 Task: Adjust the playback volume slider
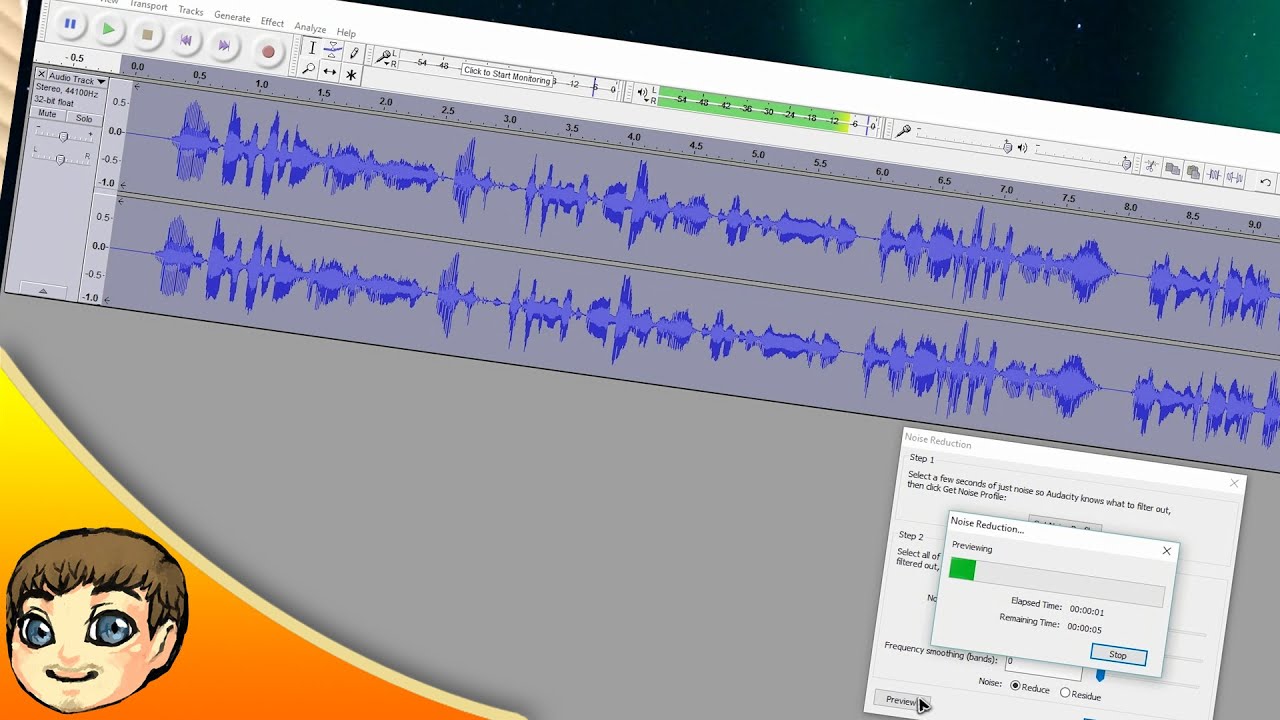click(1083, 156)
